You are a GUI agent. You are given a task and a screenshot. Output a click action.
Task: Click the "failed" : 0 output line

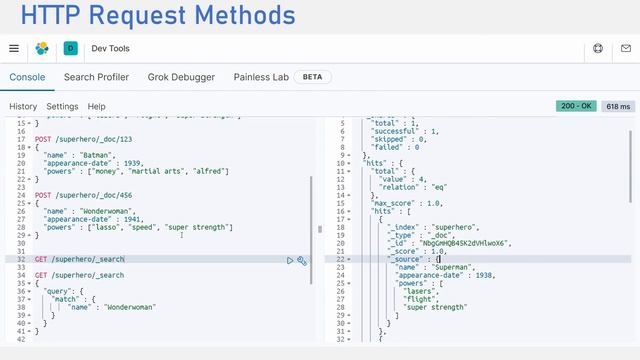[395, 147]
